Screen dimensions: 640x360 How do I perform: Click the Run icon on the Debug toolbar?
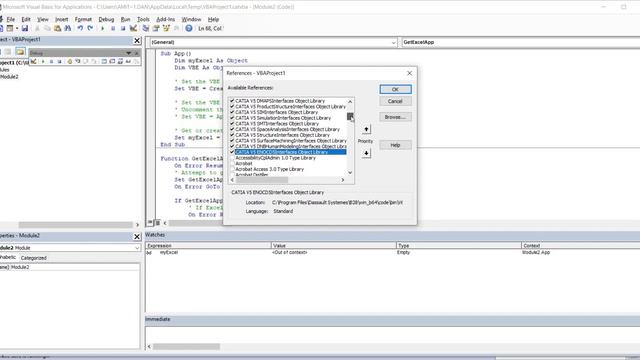point(43,61)
